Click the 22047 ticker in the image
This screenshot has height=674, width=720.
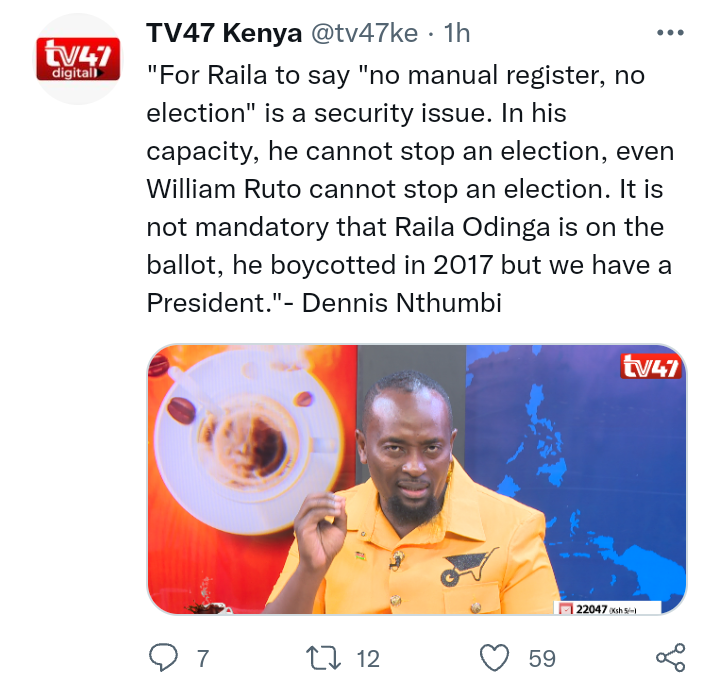coord(607,608)
